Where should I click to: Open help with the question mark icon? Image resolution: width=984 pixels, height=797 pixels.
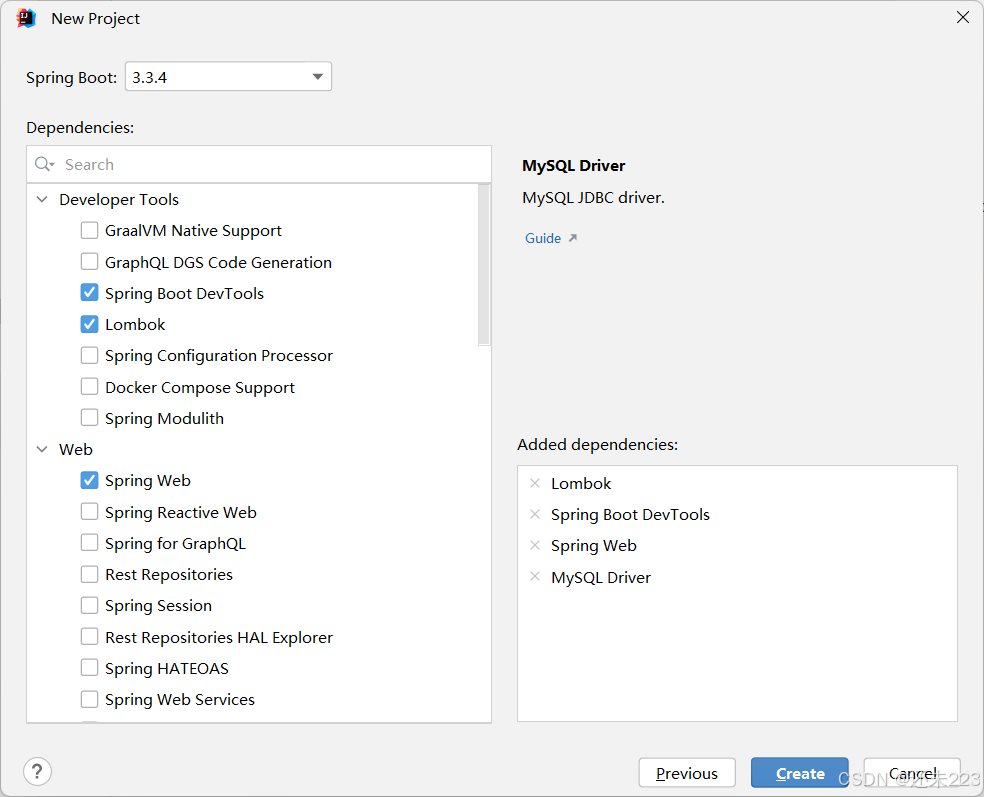[x=37, y=772]
